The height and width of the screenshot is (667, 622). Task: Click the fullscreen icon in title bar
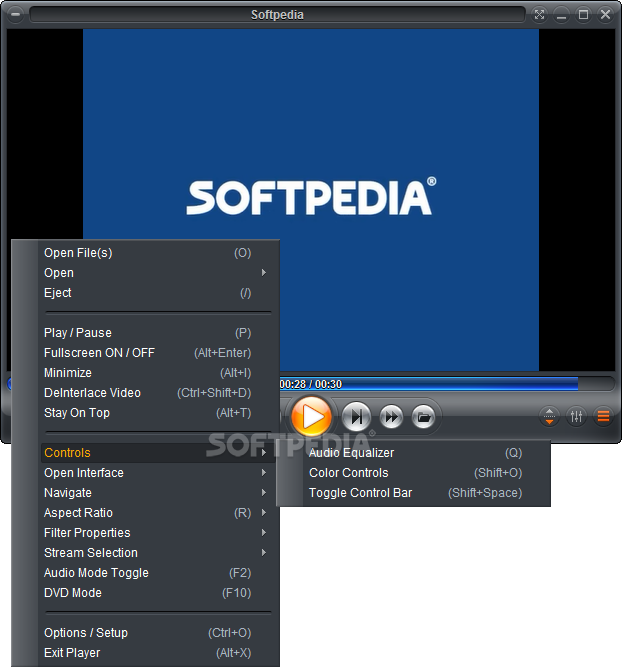[539, 15]
